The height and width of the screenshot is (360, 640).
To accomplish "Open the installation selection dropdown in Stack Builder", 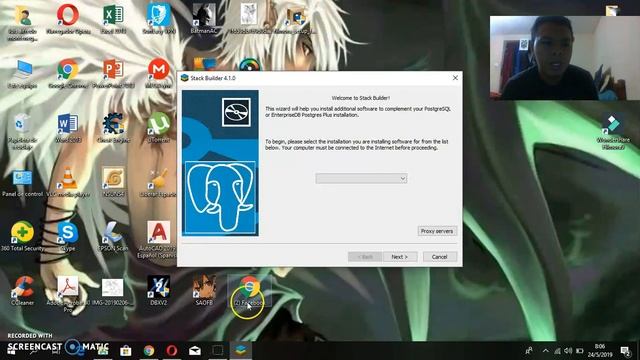I will pyautogui.click(x=361, y=178).
